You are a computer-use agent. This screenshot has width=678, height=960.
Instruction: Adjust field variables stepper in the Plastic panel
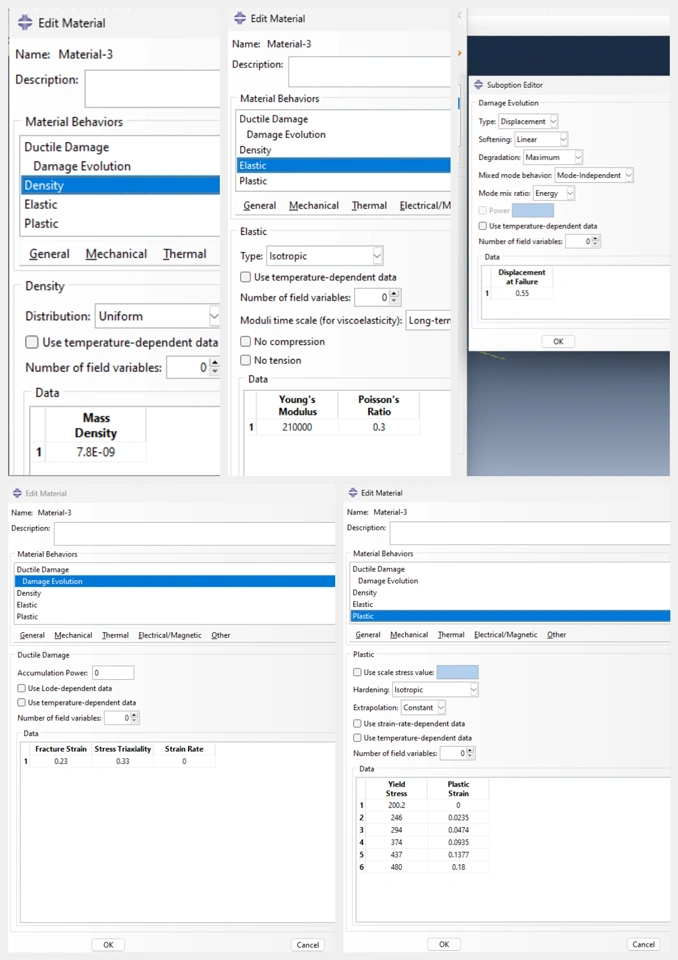pos(470,753)
